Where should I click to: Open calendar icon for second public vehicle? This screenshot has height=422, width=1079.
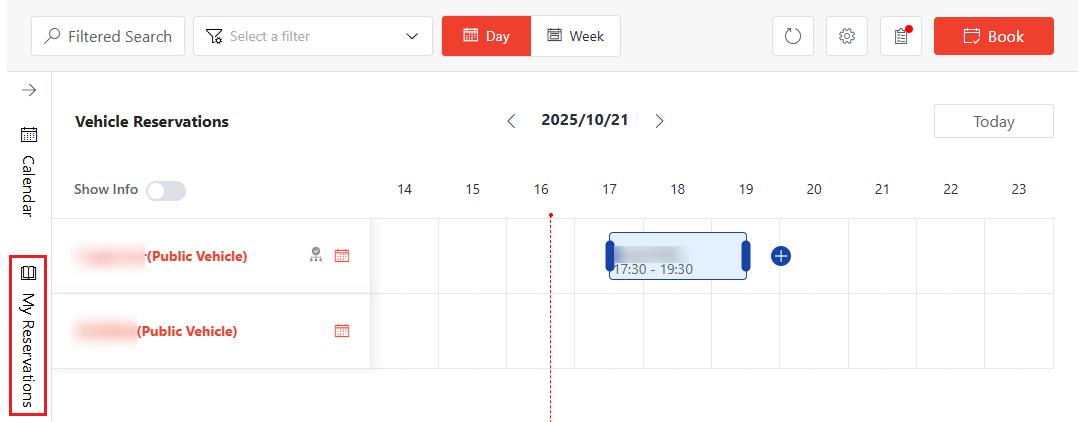pyautogui.click(x=342, y=331)
